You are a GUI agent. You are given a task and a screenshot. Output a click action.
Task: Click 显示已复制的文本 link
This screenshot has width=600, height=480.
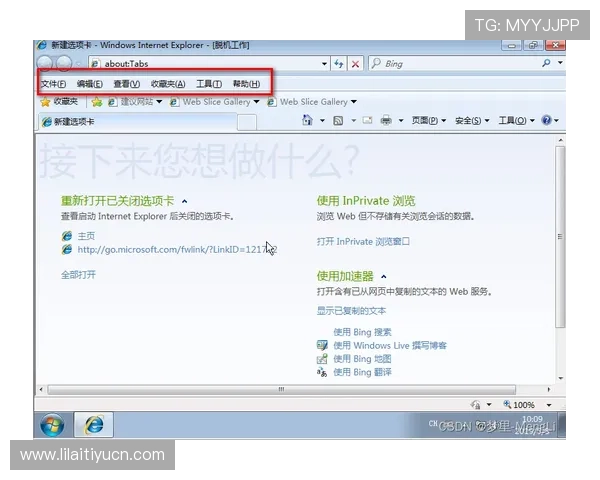click(351, 310)
